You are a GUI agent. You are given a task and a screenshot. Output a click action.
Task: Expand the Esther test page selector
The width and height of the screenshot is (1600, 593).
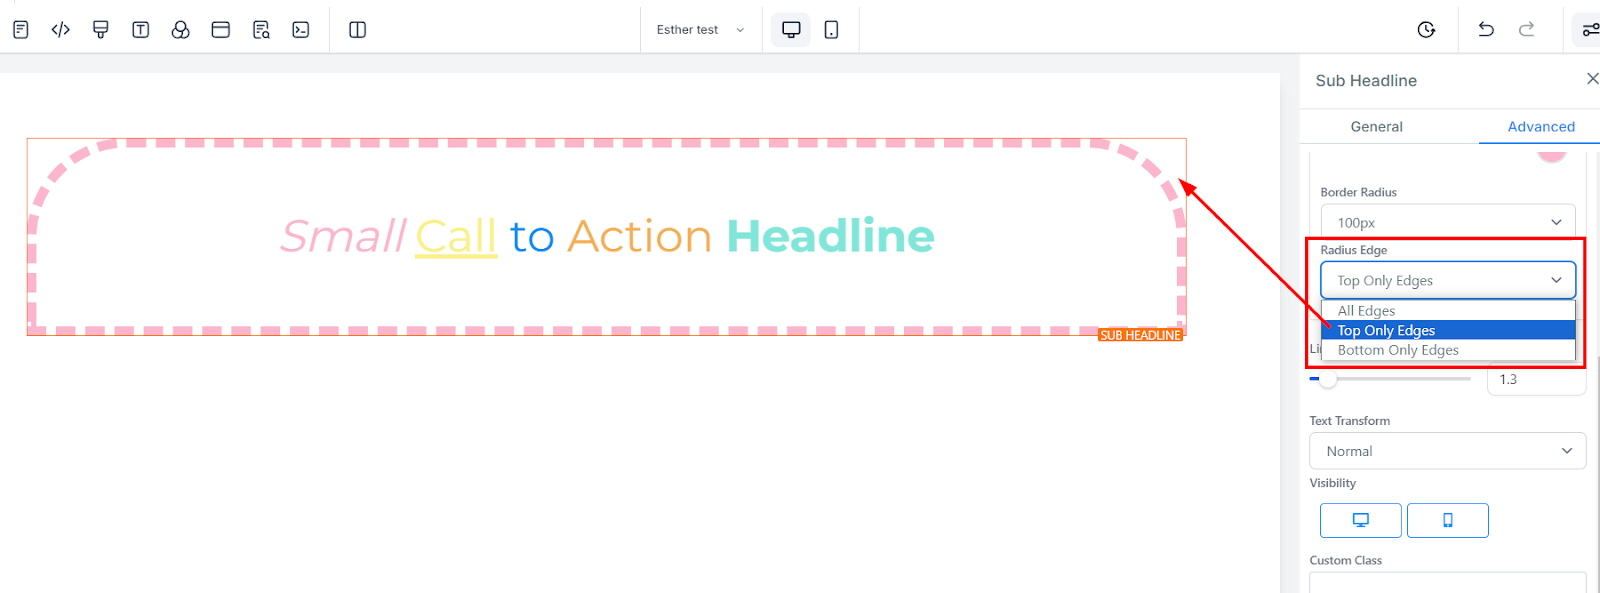(700, 30)
